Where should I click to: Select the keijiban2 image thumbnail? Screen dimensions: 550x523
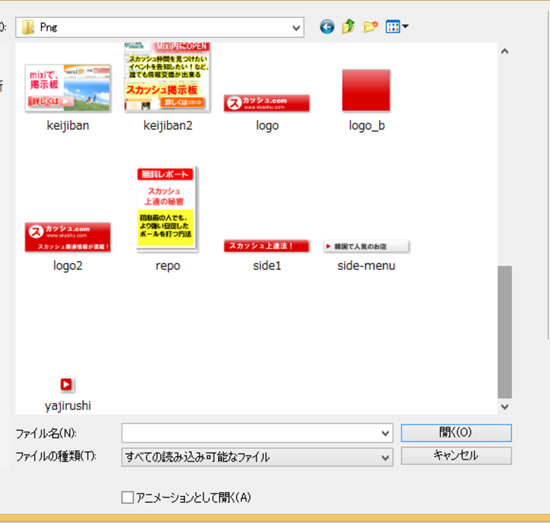click(167, 77)
